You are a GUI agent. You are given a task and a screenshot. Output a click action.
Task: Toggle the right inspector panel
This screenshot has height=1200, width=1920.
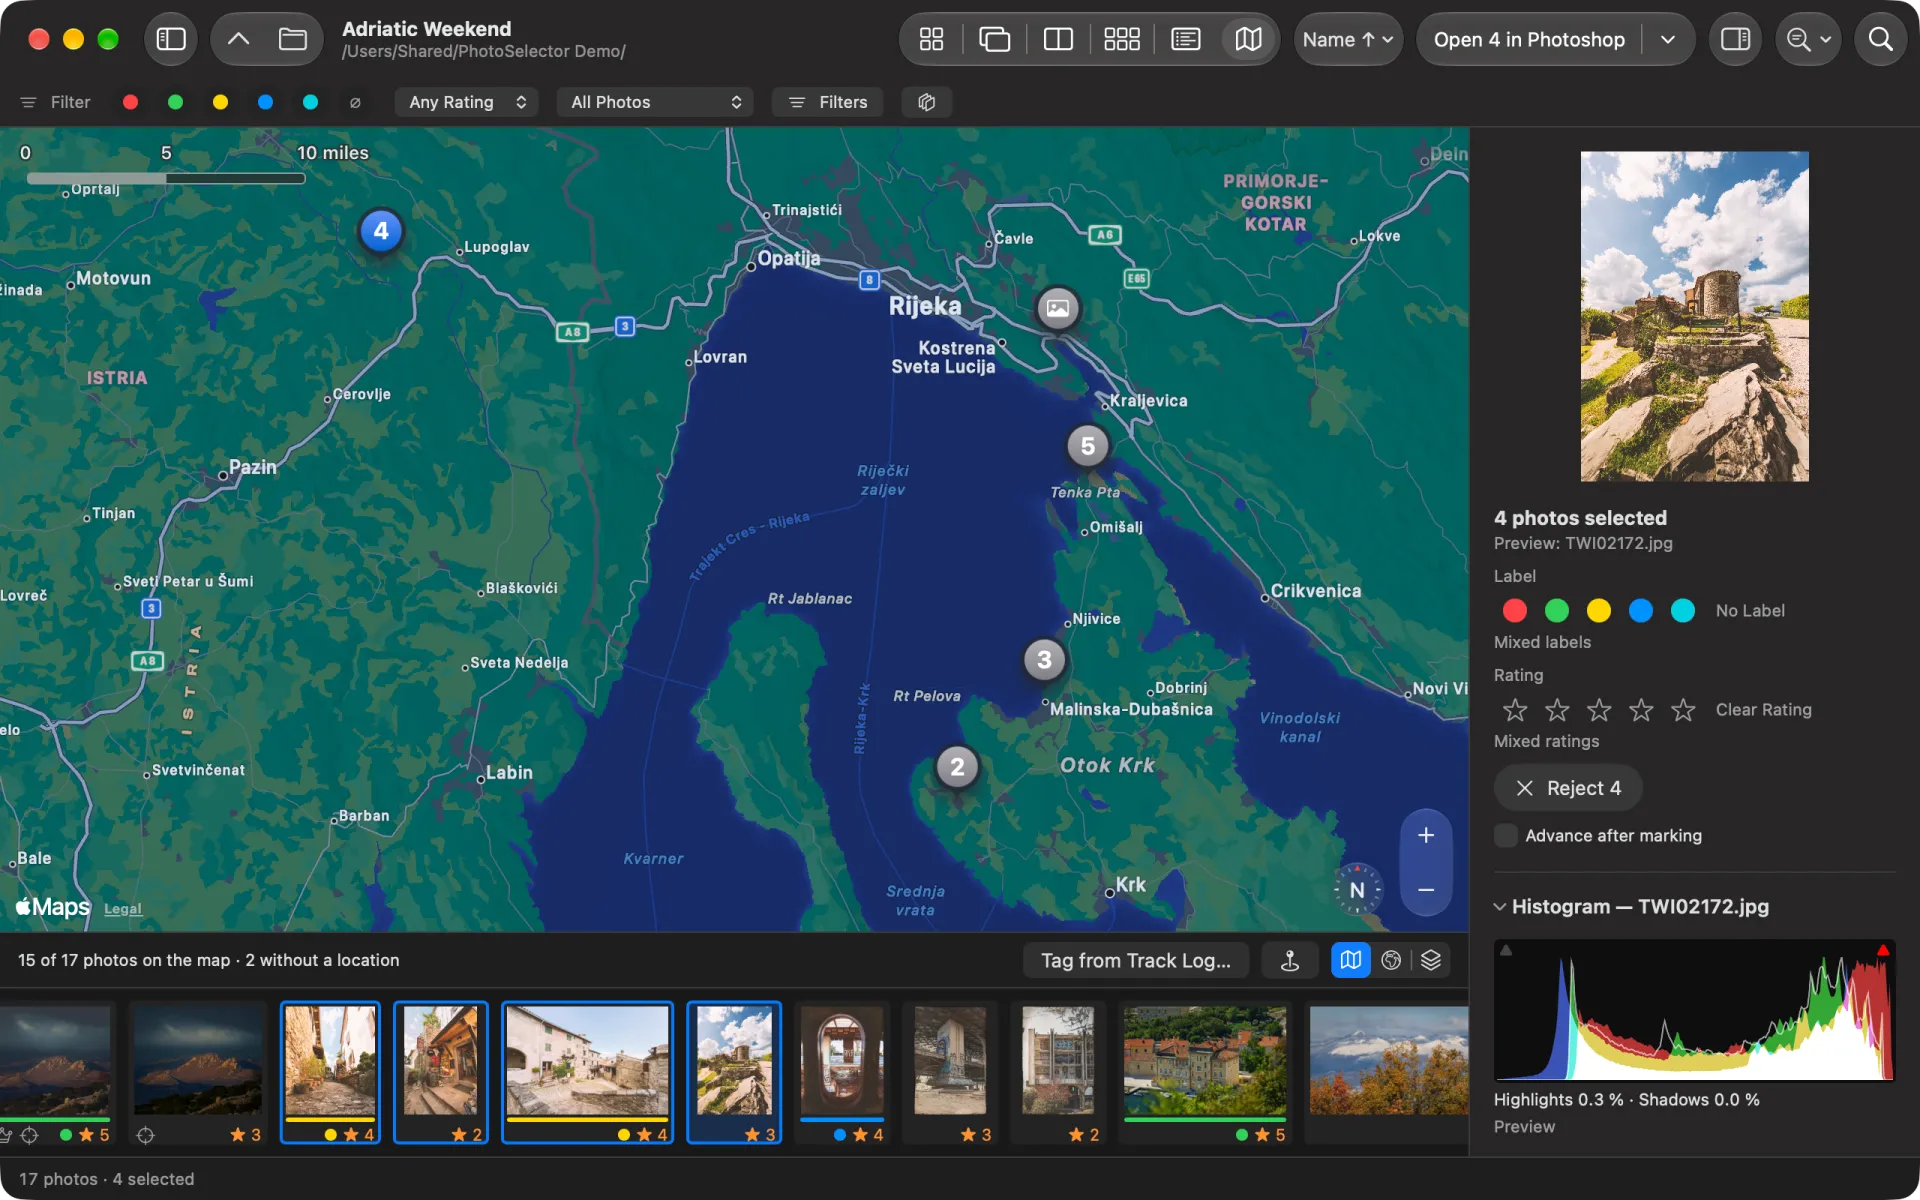click(x=1735, y=39)
